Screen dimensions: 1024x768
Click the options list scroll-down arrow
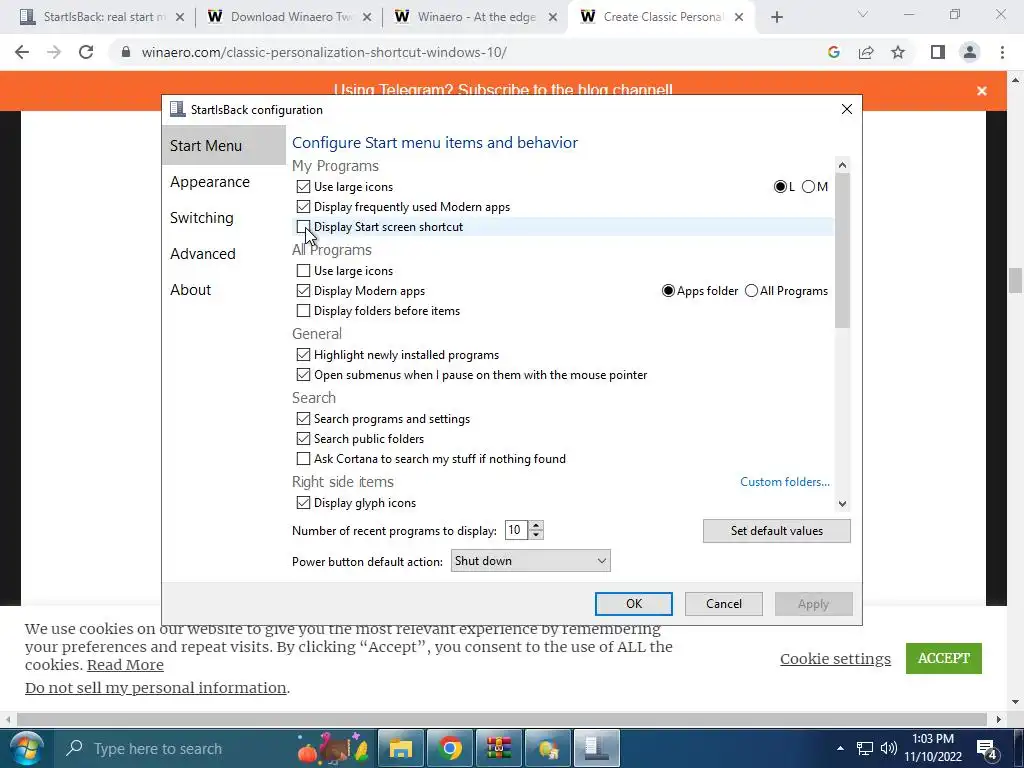tap(842, 504)
